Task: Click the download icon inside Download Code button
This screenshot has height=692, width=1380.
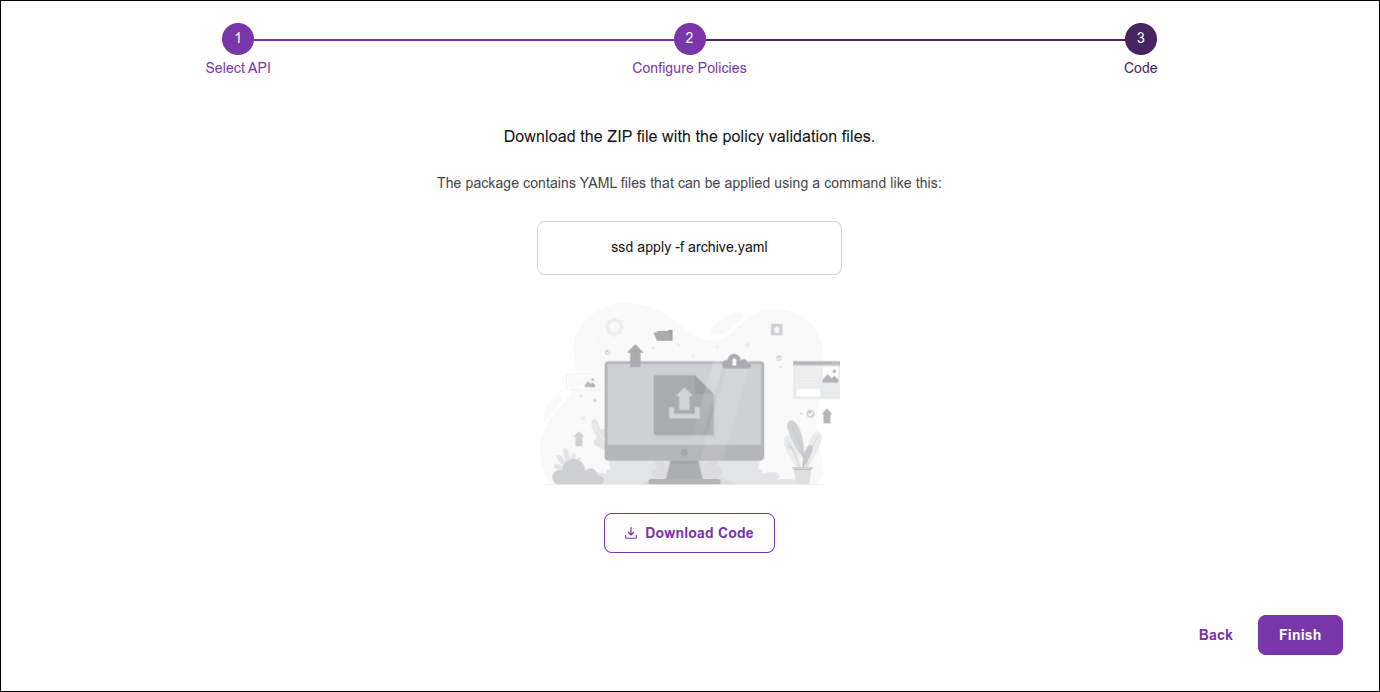Action: click(630, 533)
